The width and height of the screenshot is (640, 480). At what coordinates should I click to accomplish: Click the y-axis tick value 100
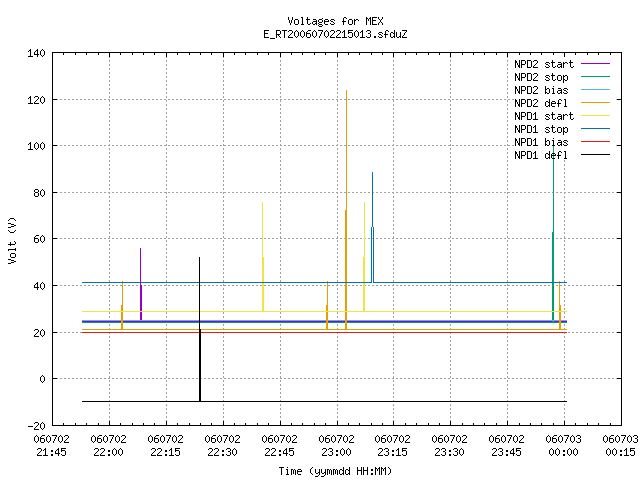tap(36, 146)
